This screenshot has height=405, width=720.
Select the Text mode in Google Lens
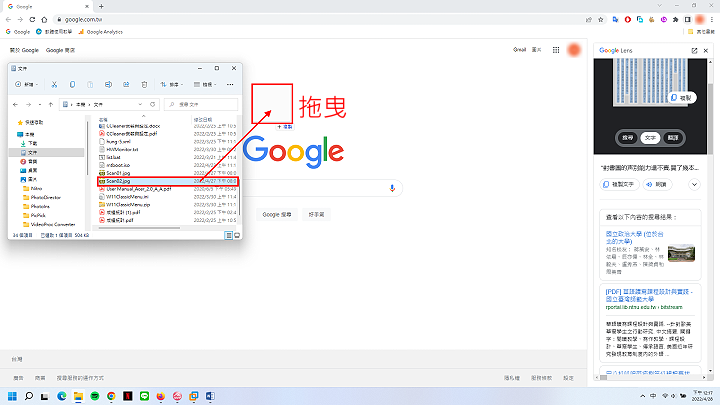point(650,138)
